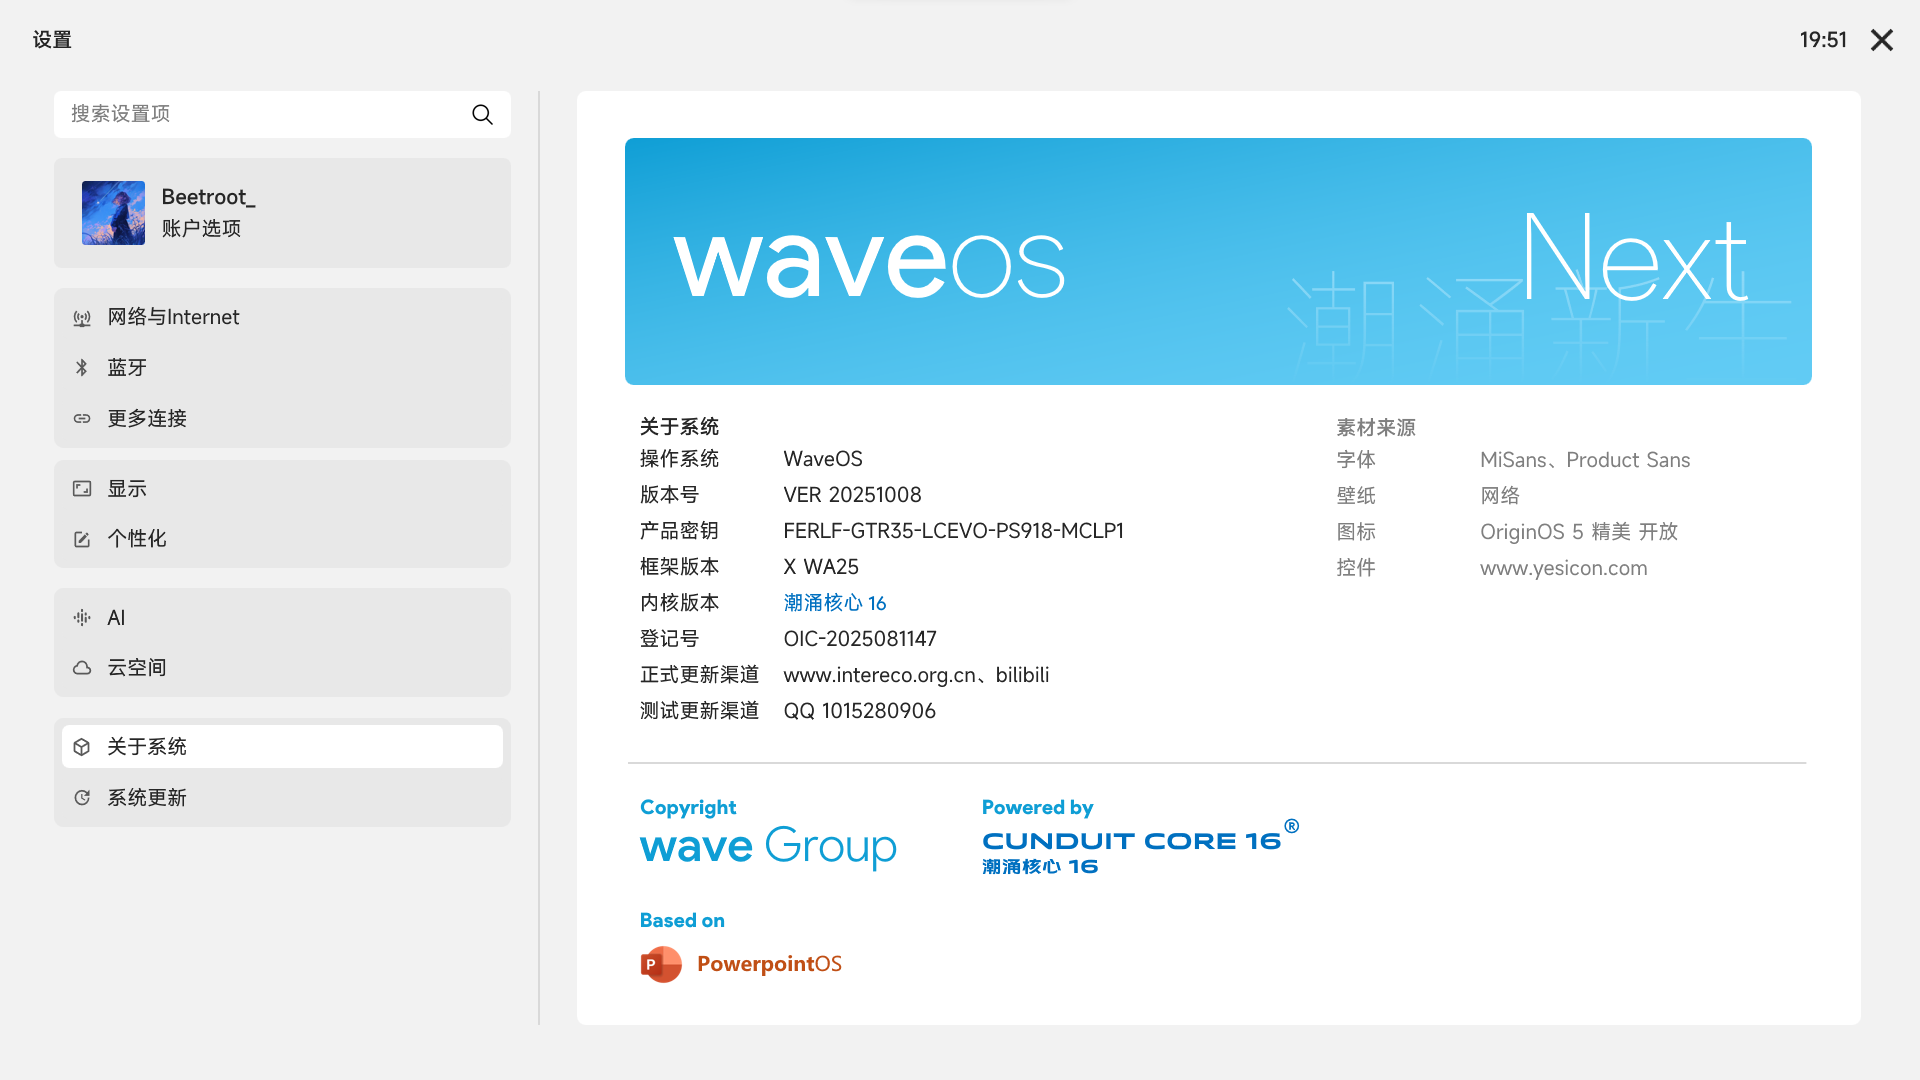Click the waveOS Next banner

[x=1217, y=262]
